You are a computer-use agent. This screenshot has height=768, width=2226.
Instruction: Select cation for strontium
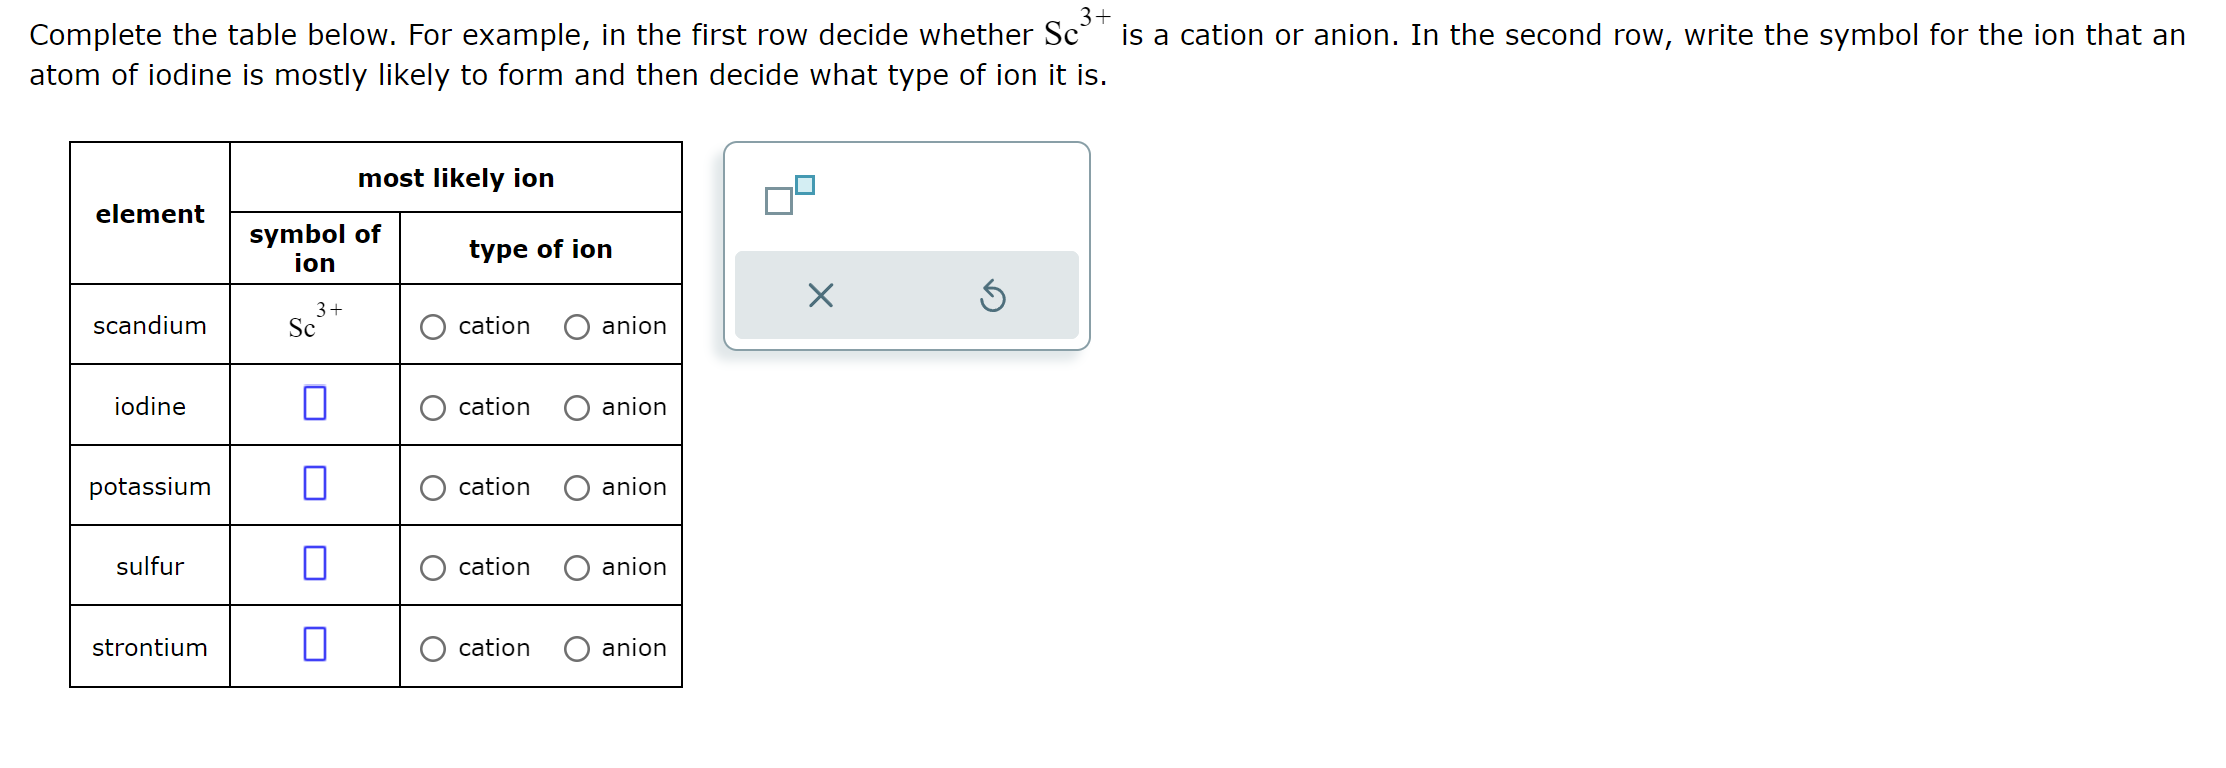pos(433,648)
